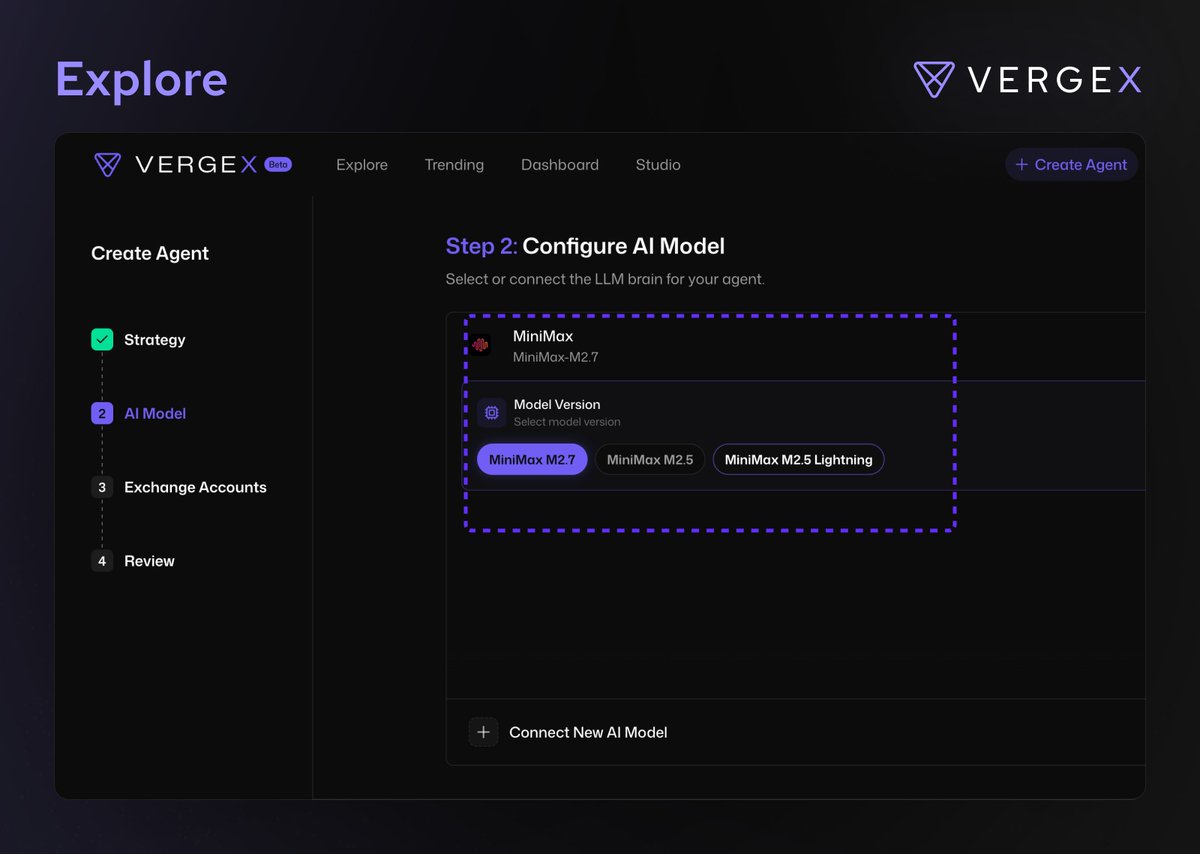Click the step 2 number icon

(x=102, y=414)
